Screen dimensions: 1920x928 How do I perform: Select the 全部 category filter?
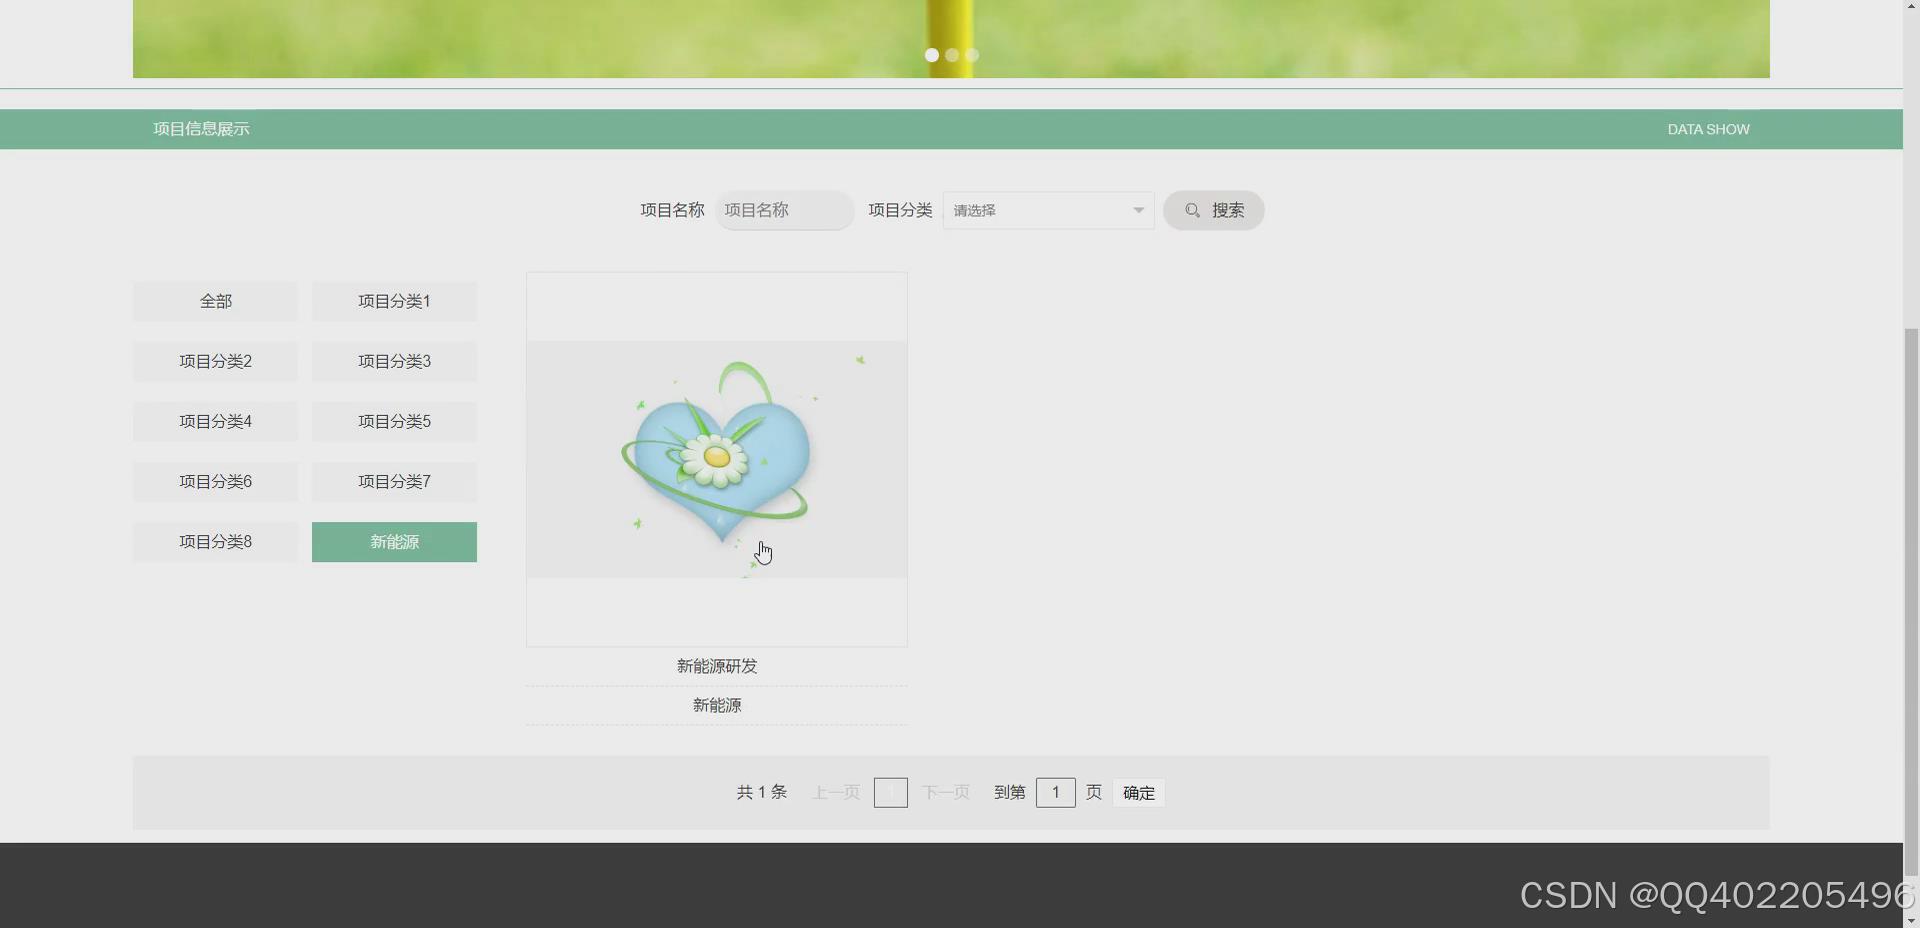point(214,301)
